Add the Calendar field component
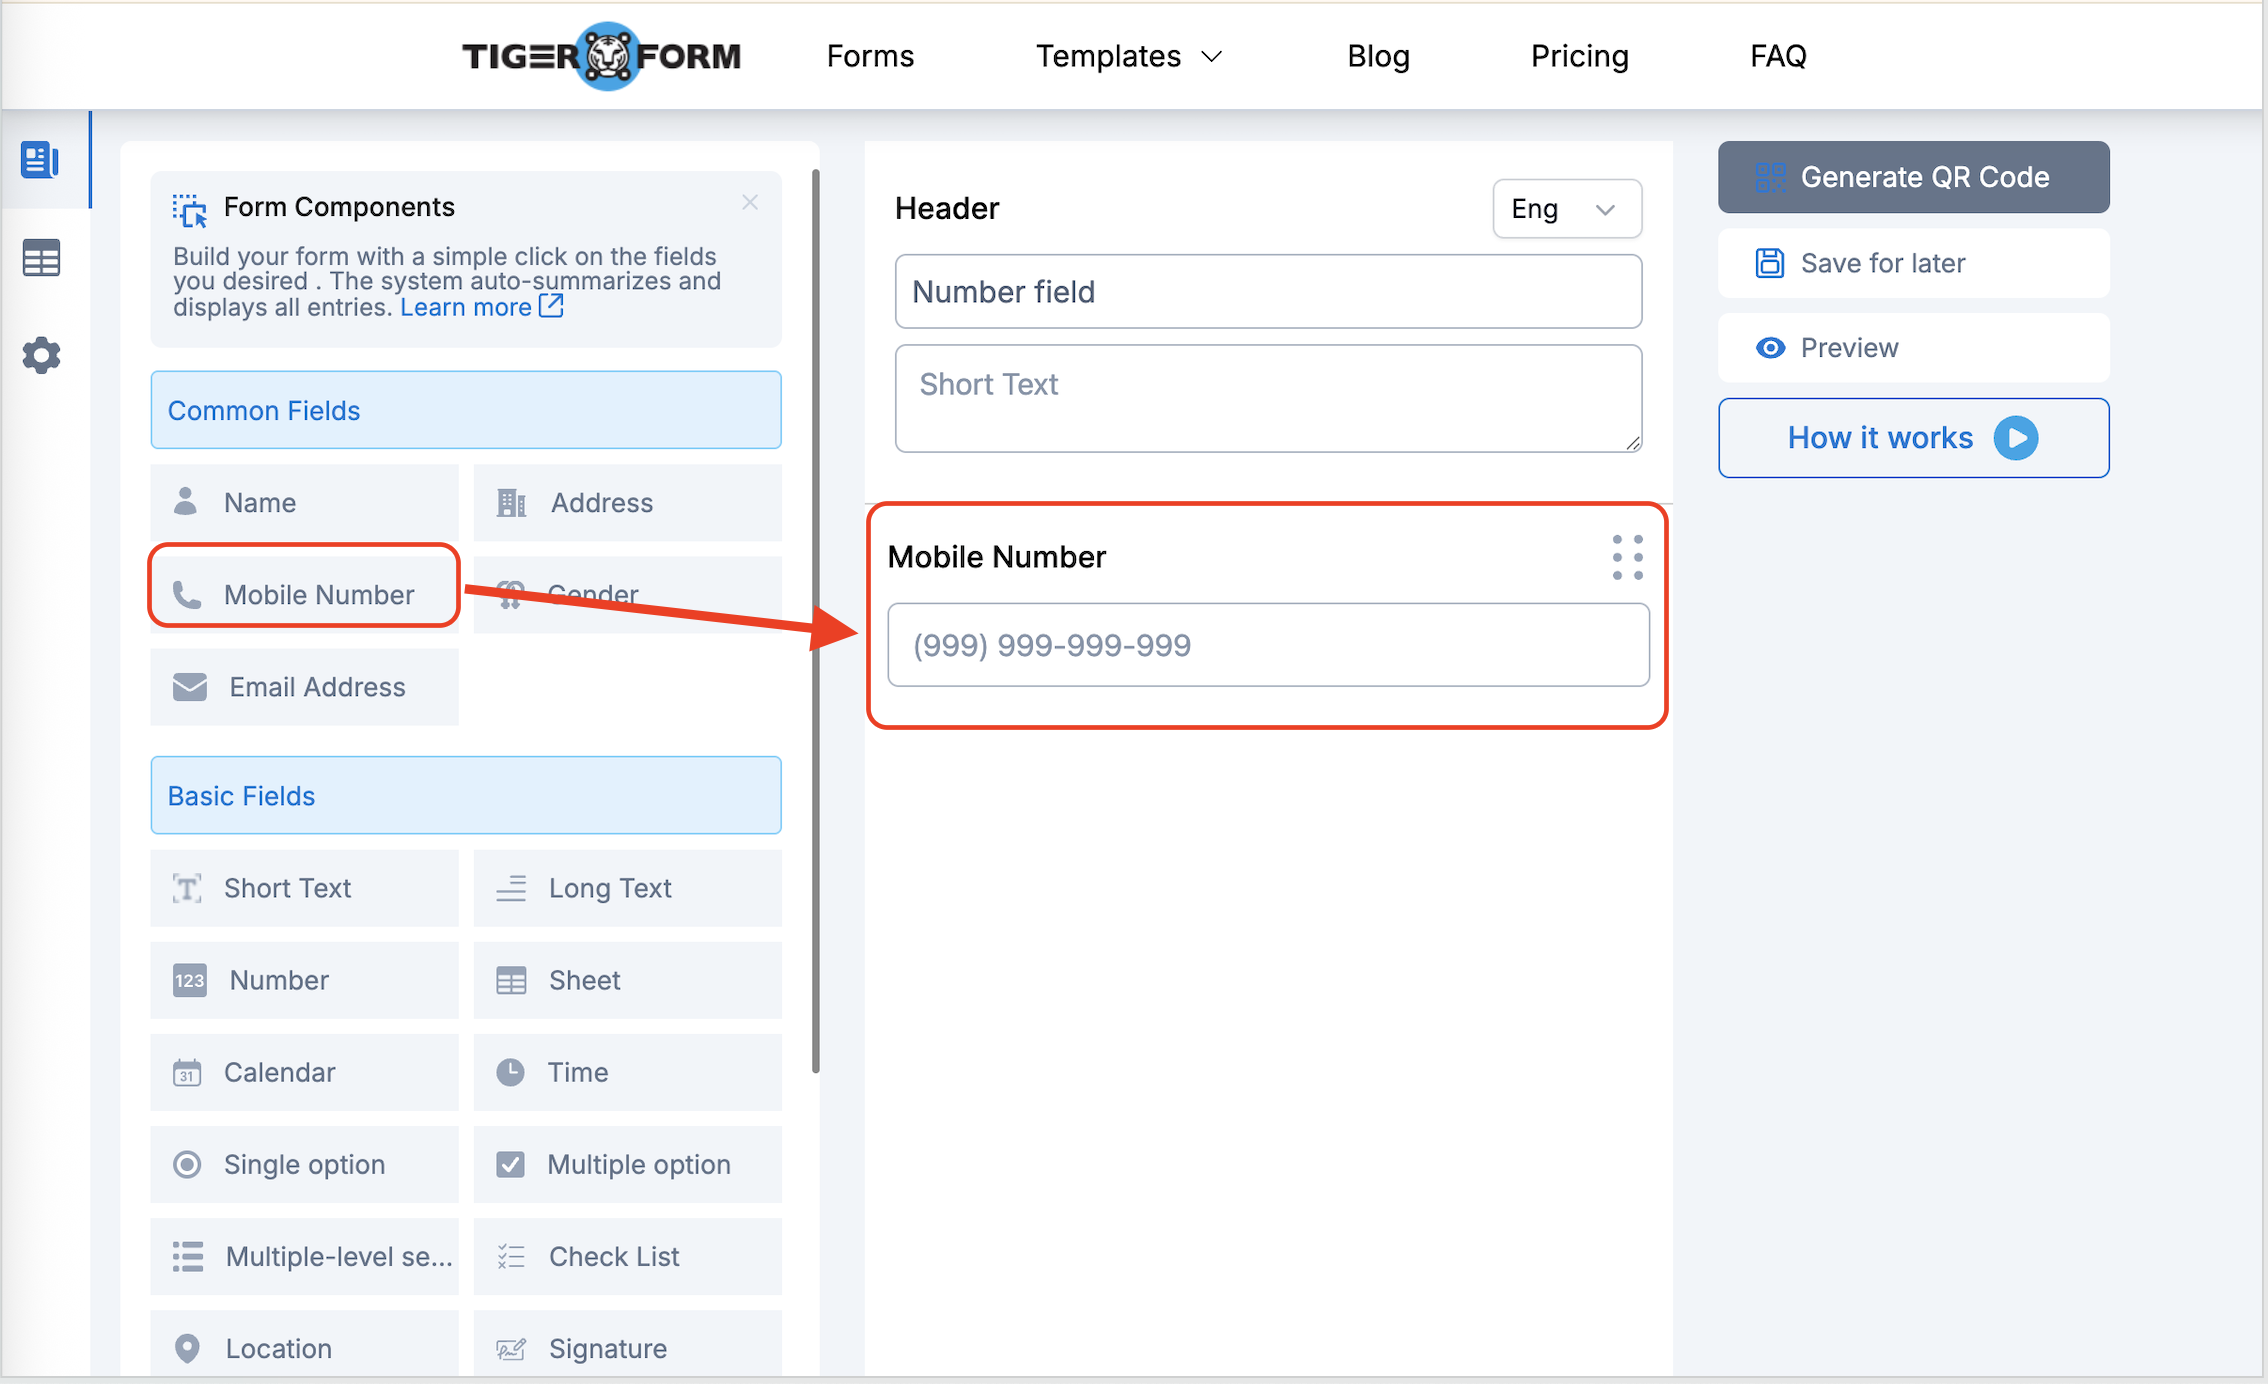The height and width of the screenshot is (1384, 2268). click(x=304, y=1072)
